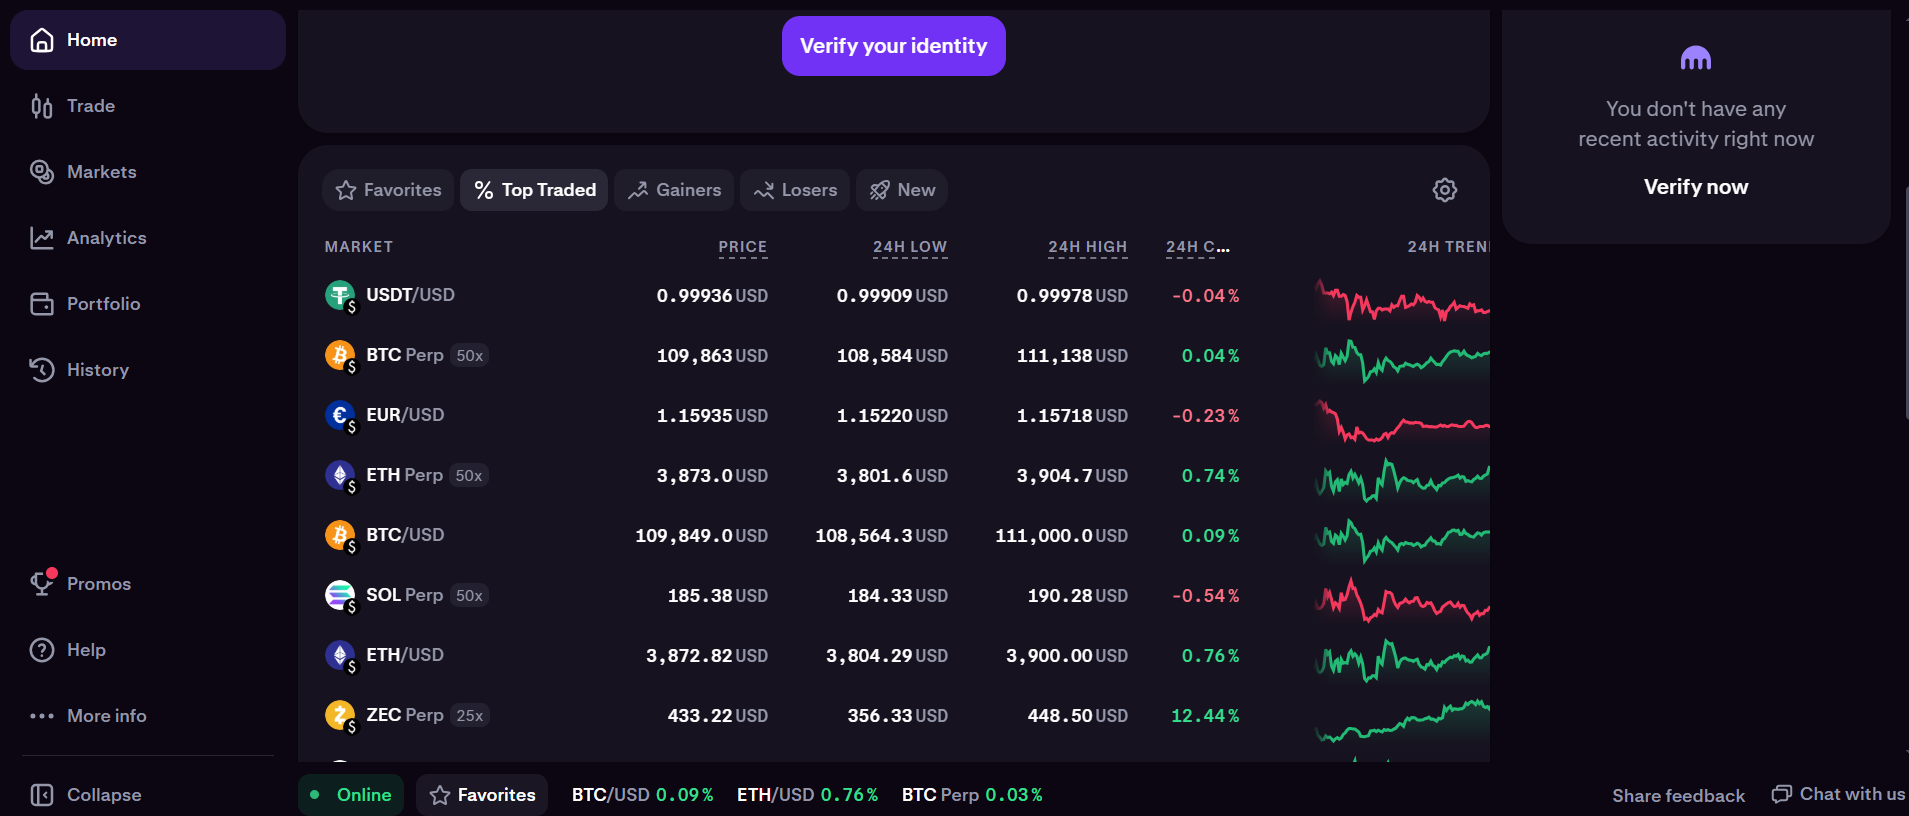This screenshot has width=1909, height=816.
Task: Select the Losers tab
Action: [795, 190]
